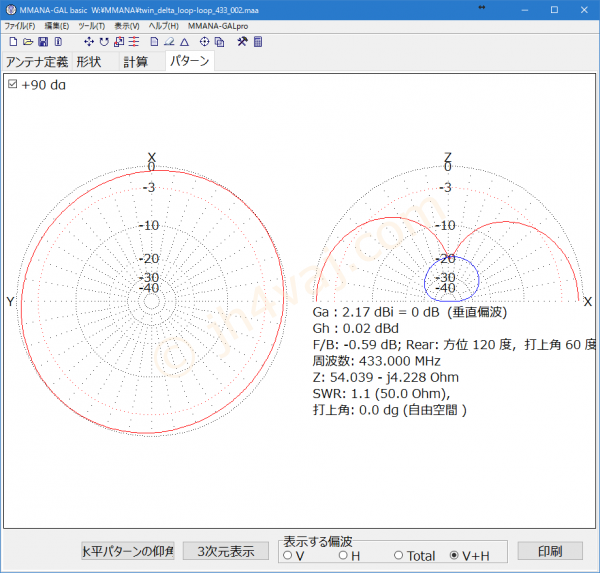This screenshot has height=573, width=600.
Task: Select the H polarization radio button
Action: pyautogui.click(x=343, y=555)
